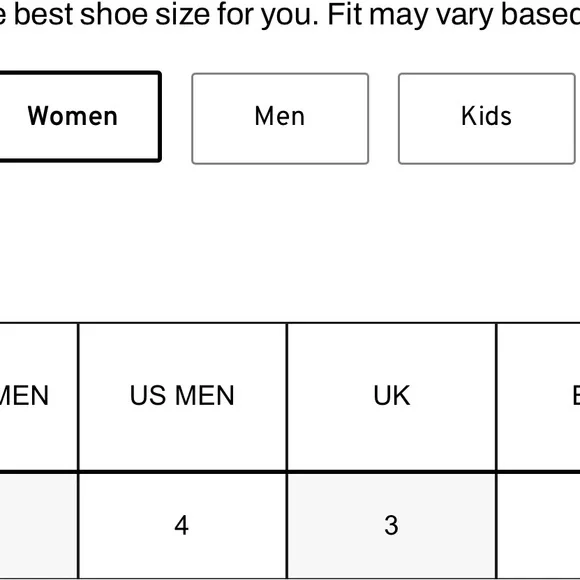Click the partially visible US WOMEN header
Screen dimensions: 580x580
pyautogui.click(x=38, y=397)
